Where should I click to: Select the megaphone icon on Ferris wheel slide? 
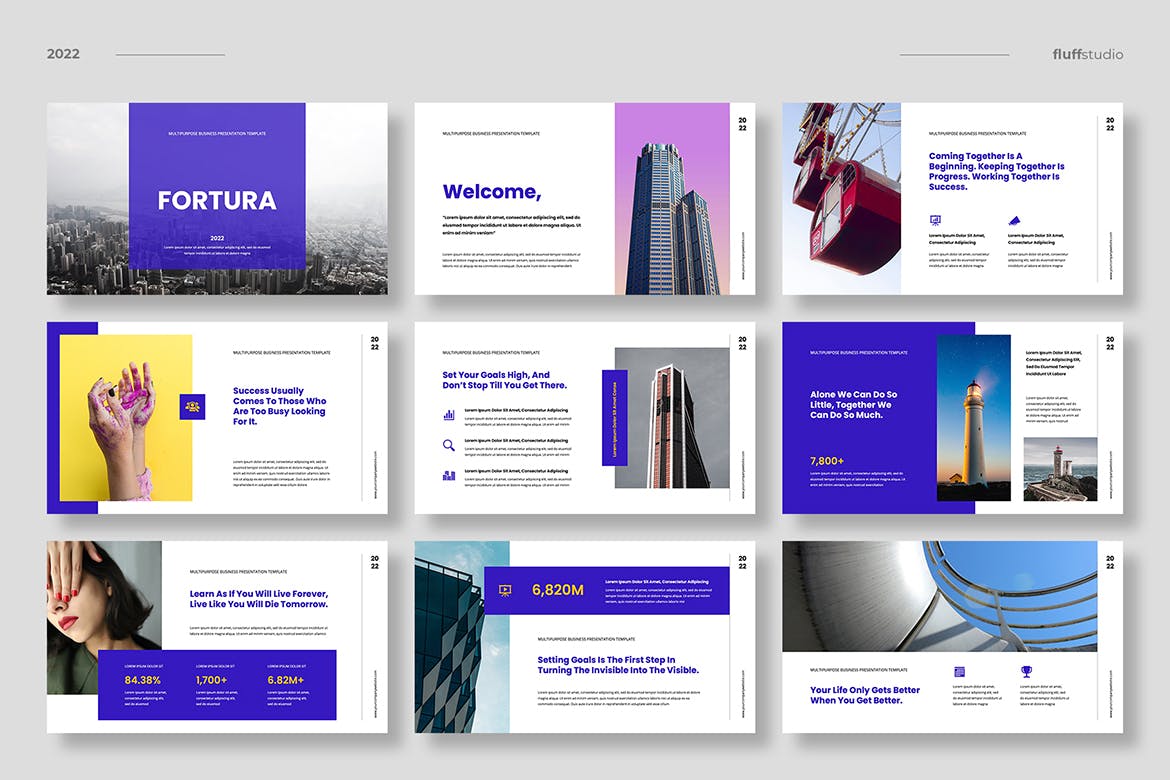pyautogui.click(x=1015, y=220)
